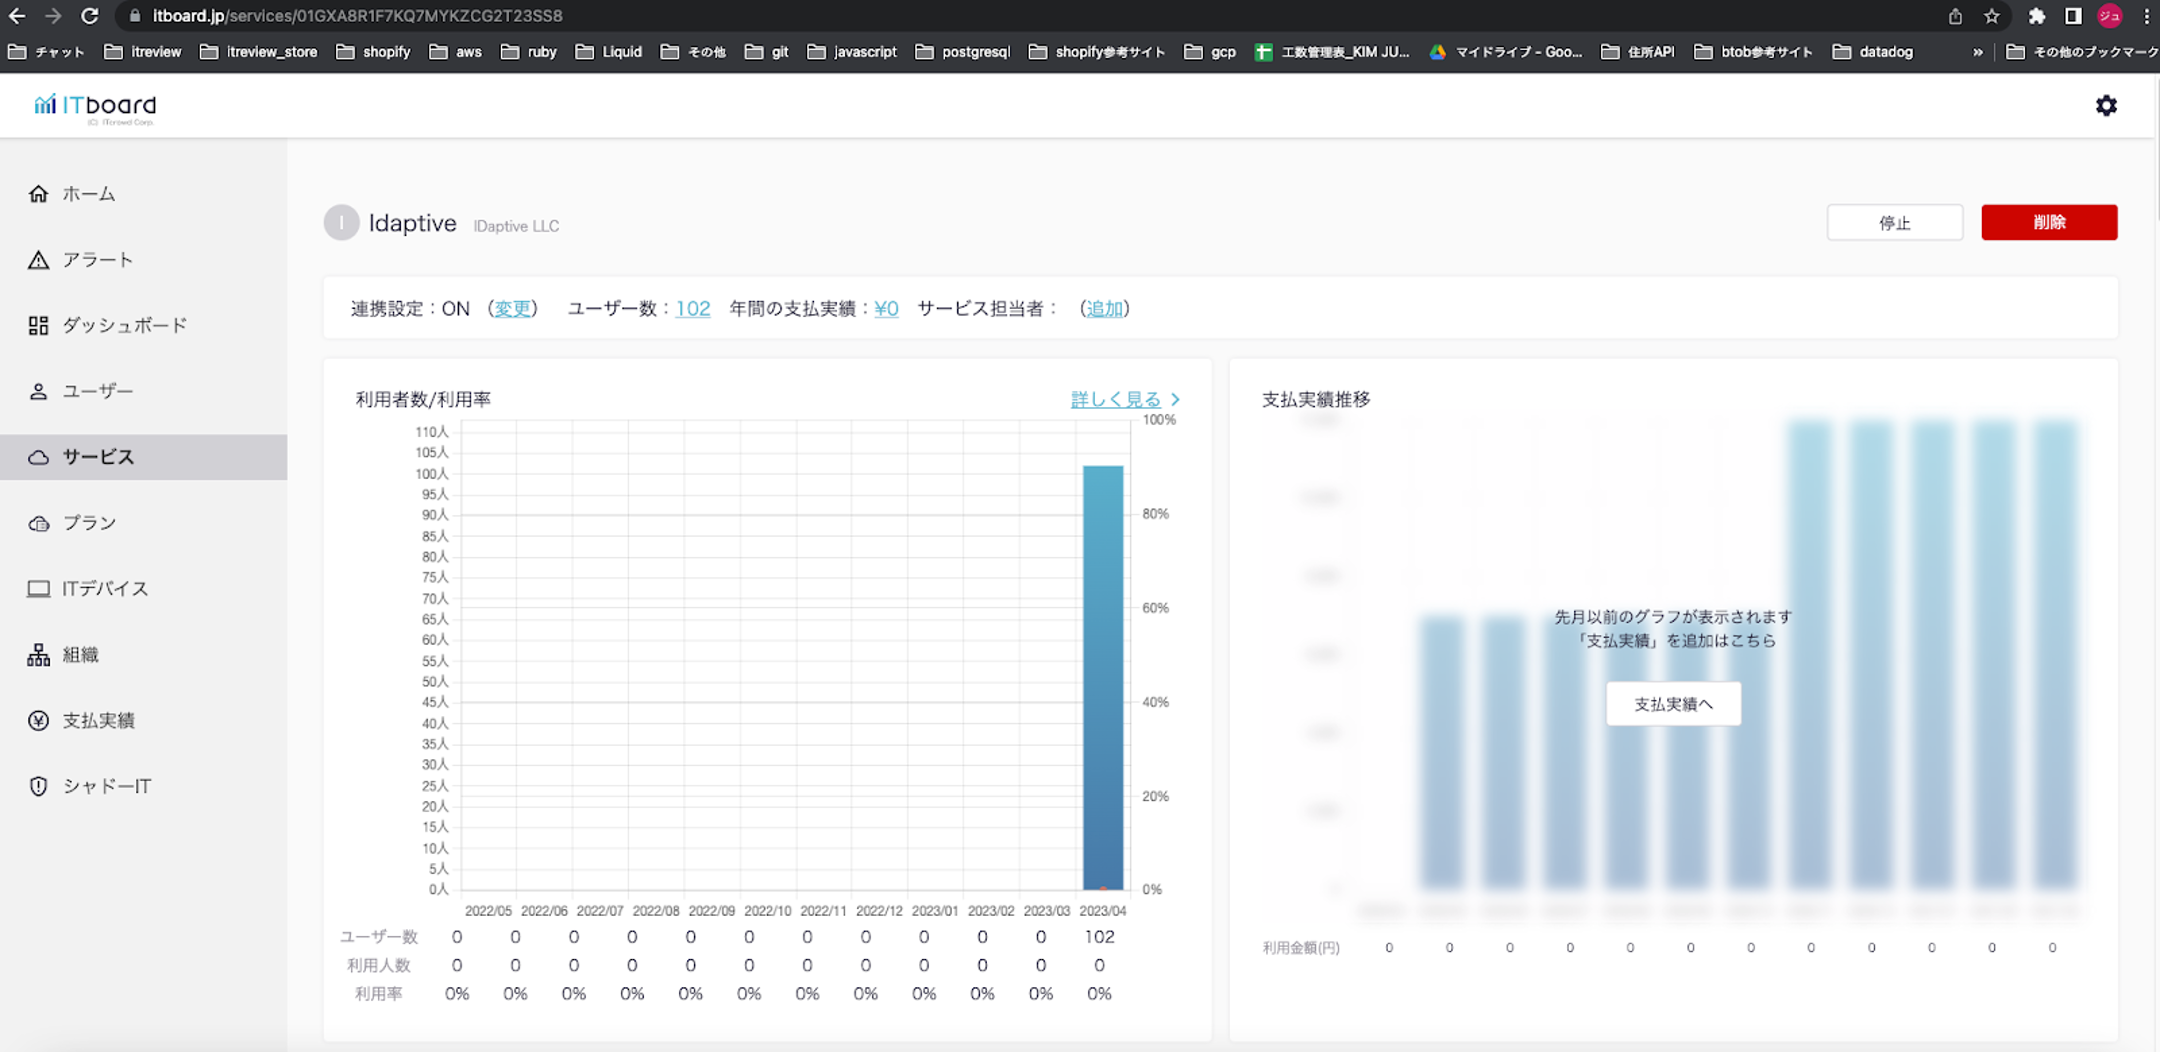Image resolution: width=2160 pixels, height=1052 pixels.
Task: Click the organization hierarchy icon
Action: coord(38,655)
